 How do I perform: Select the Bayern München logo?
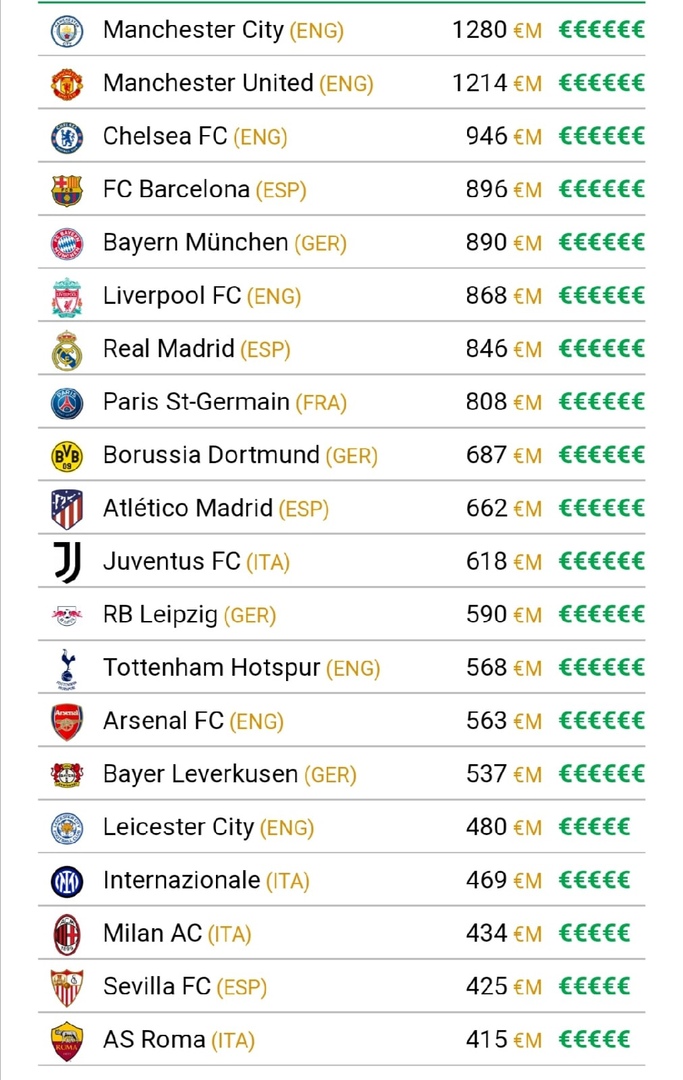tap(67, 243)
